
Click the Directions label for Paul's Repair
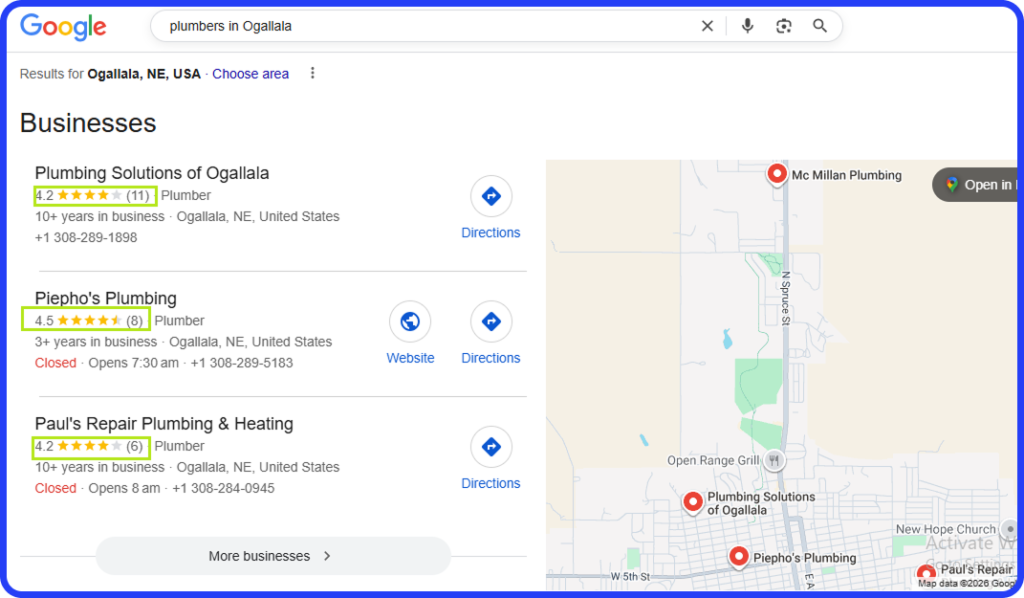490,483
